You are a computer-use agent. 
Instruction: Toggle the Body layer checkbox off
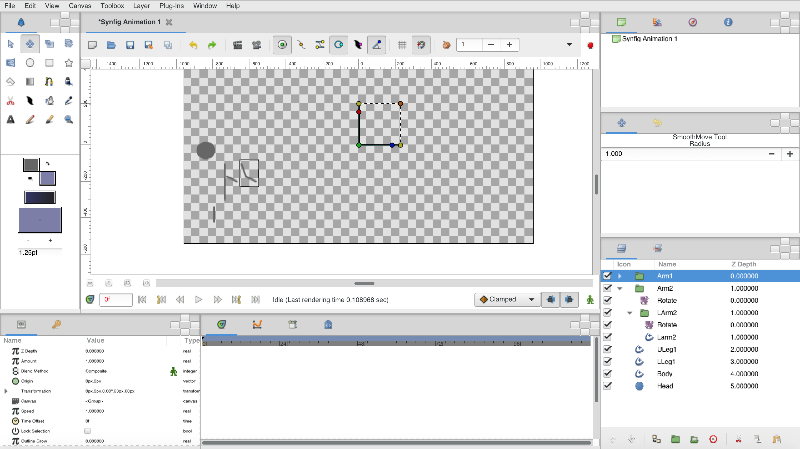tap(608, 373)
